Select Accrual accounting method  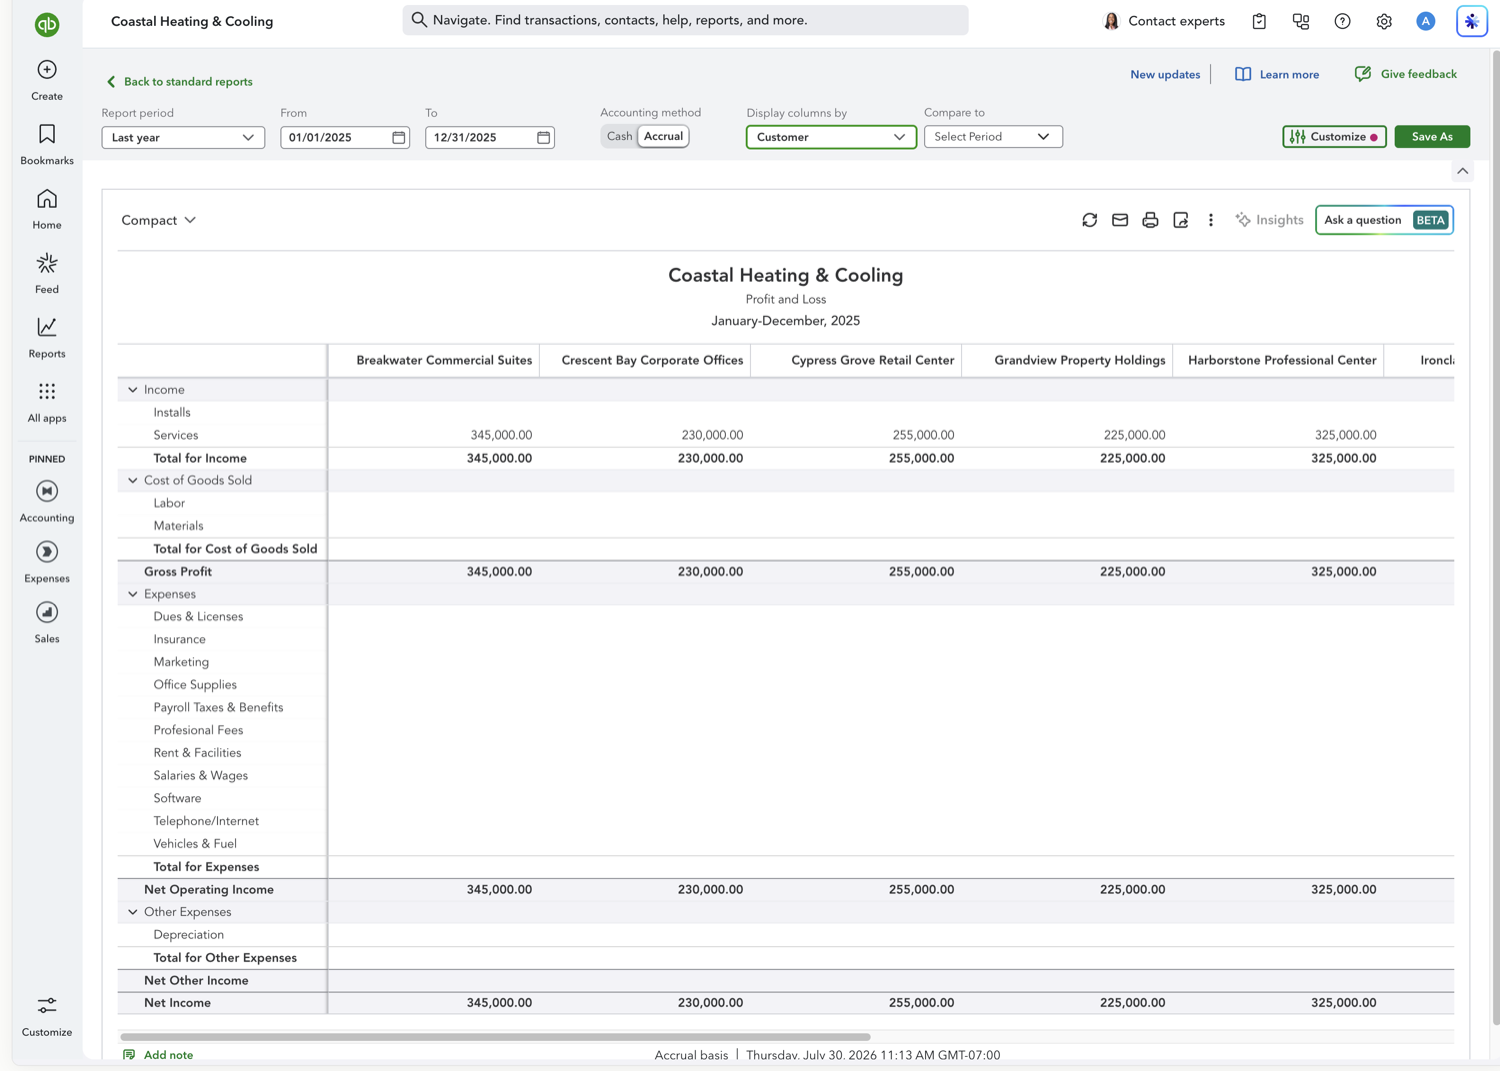[663, 136]
